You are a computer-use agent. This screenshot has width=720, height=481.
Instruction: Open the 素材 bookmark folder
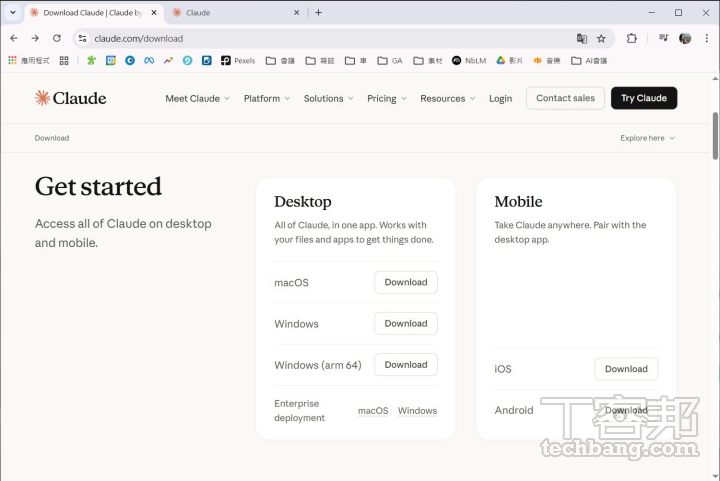pos(428,61)
